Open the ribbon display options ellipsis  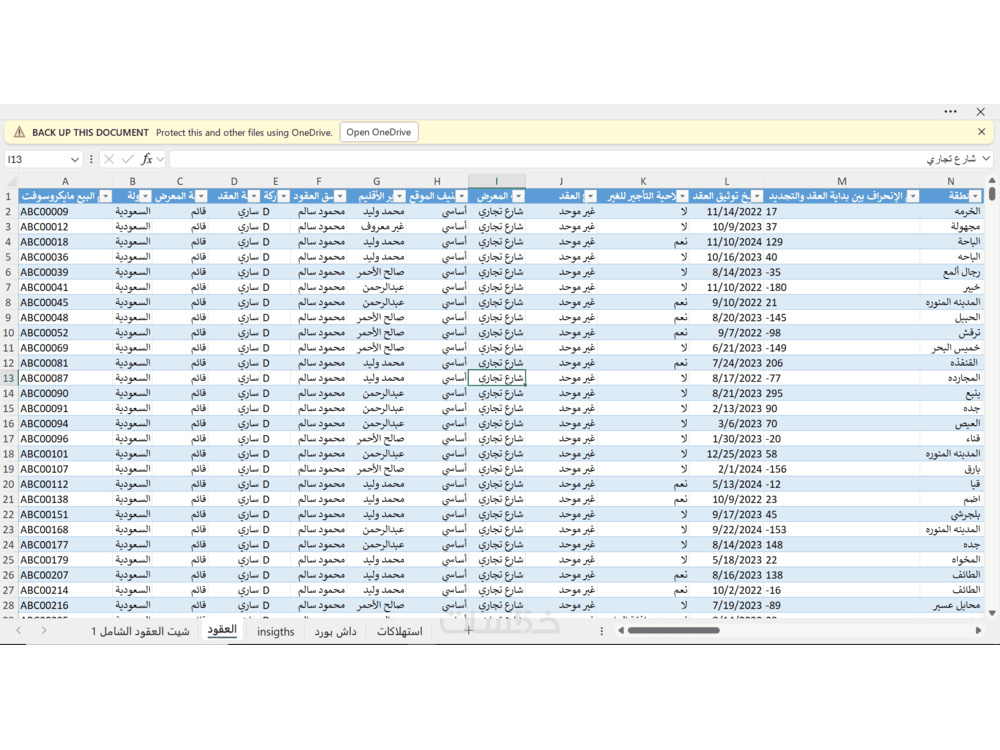pyautogui.click(x=950, y=112)
